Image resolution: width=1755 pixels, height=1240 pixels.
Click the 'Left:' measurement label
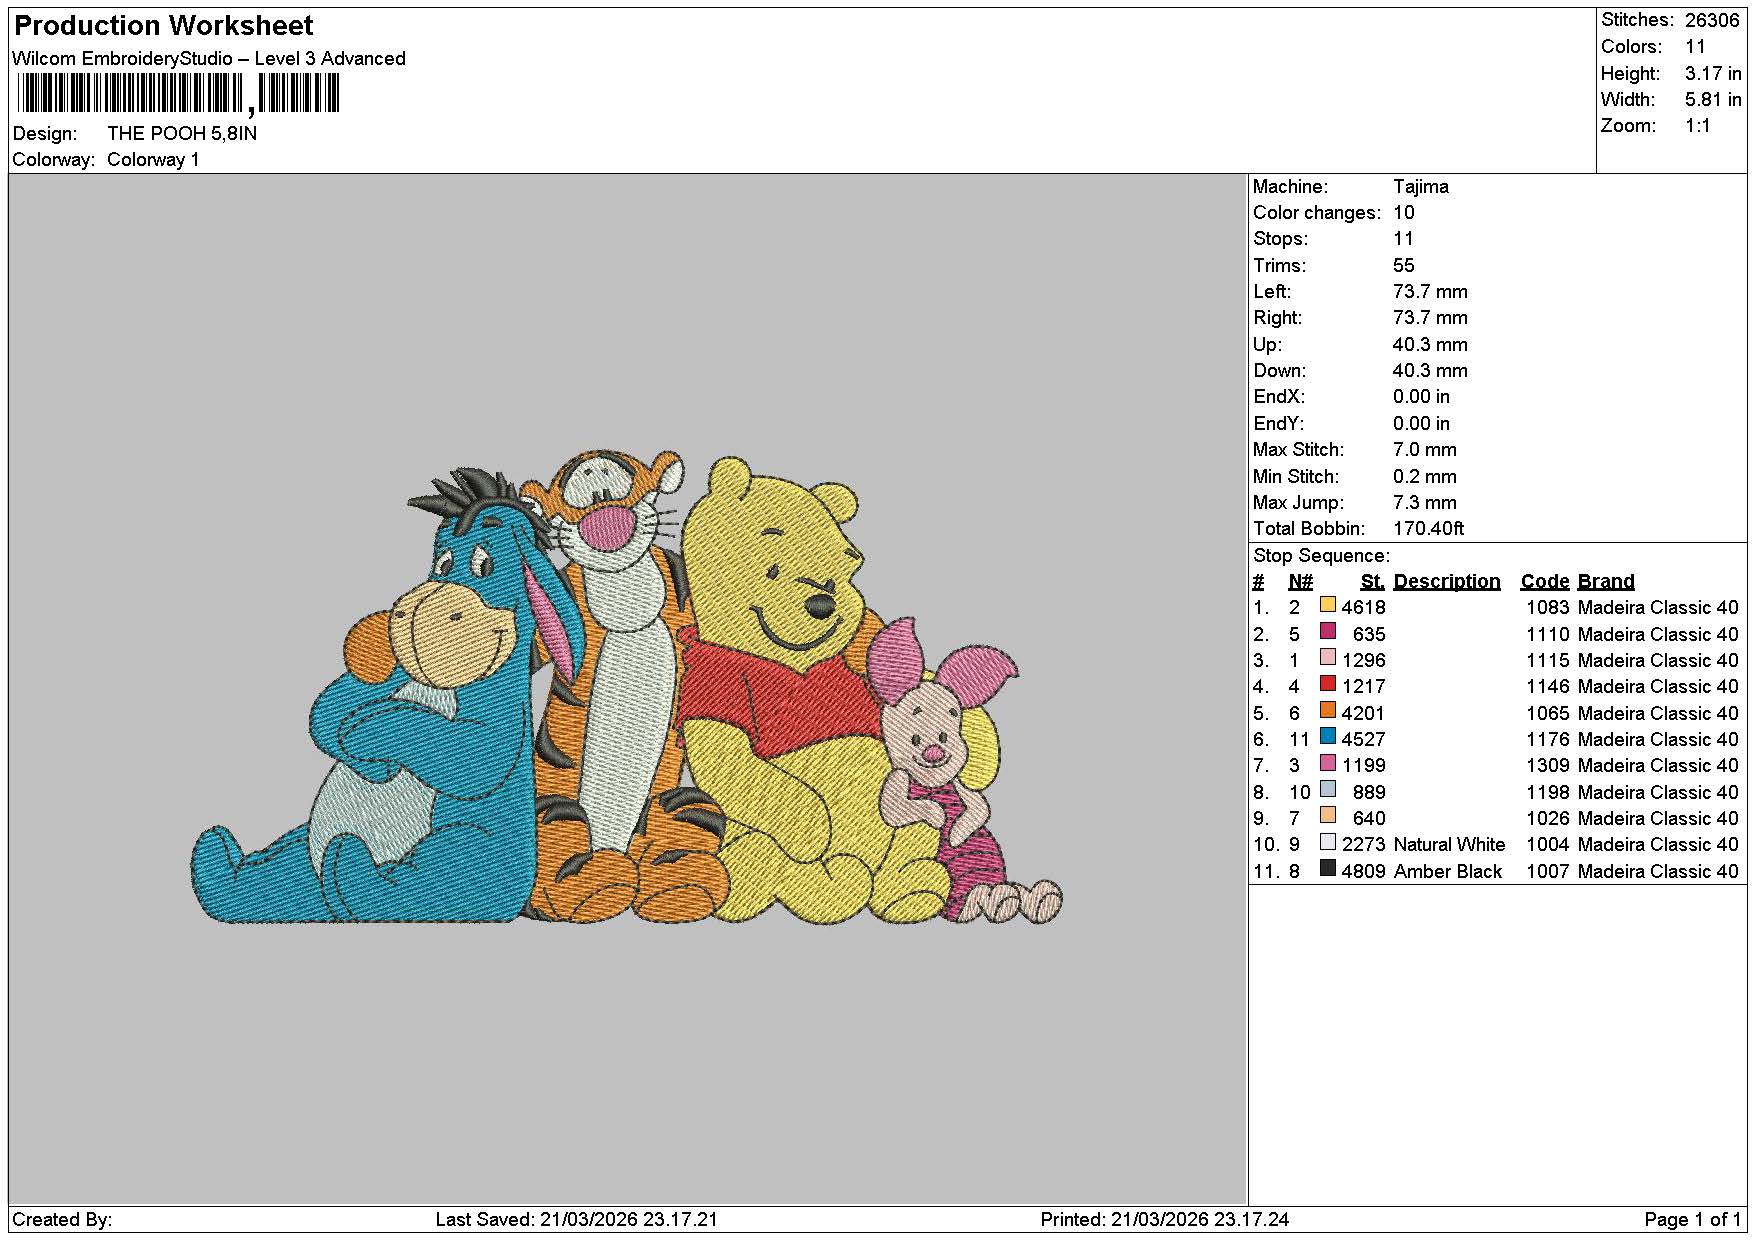pyautogui.click(x=1272, y=292)
